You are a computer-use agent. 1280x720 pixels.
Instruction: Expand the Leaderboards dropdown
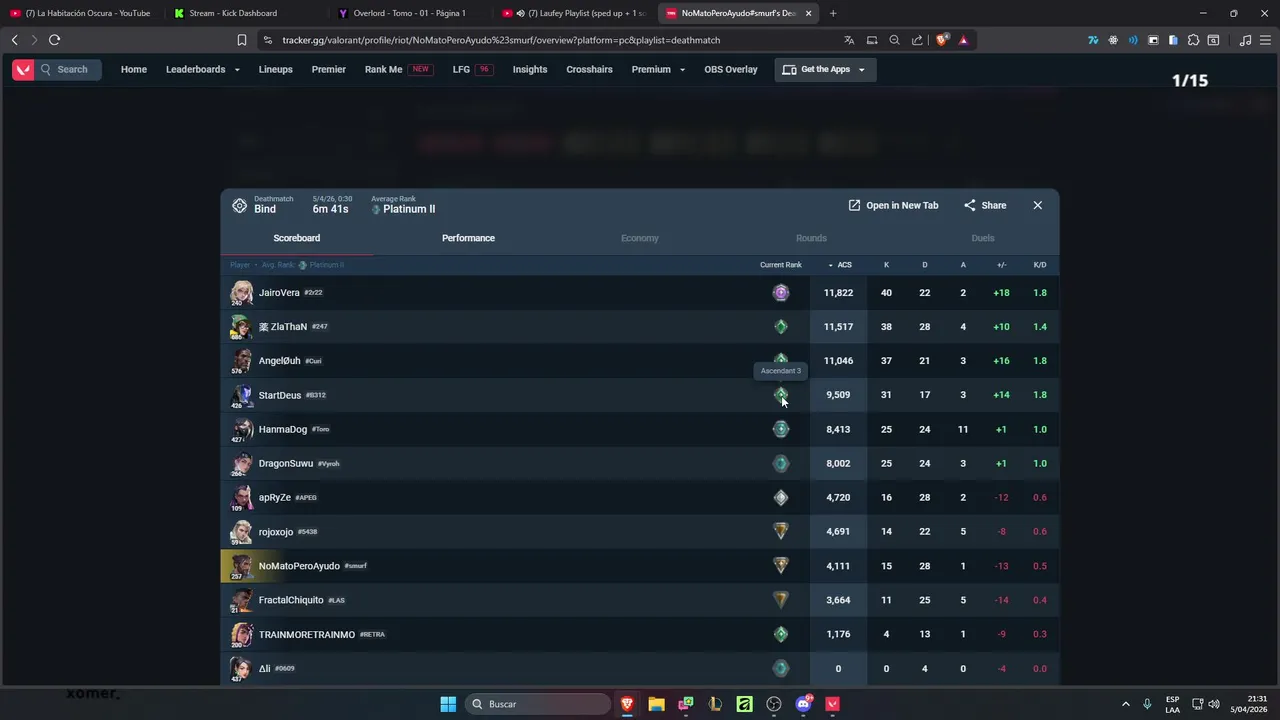point(203,69)
